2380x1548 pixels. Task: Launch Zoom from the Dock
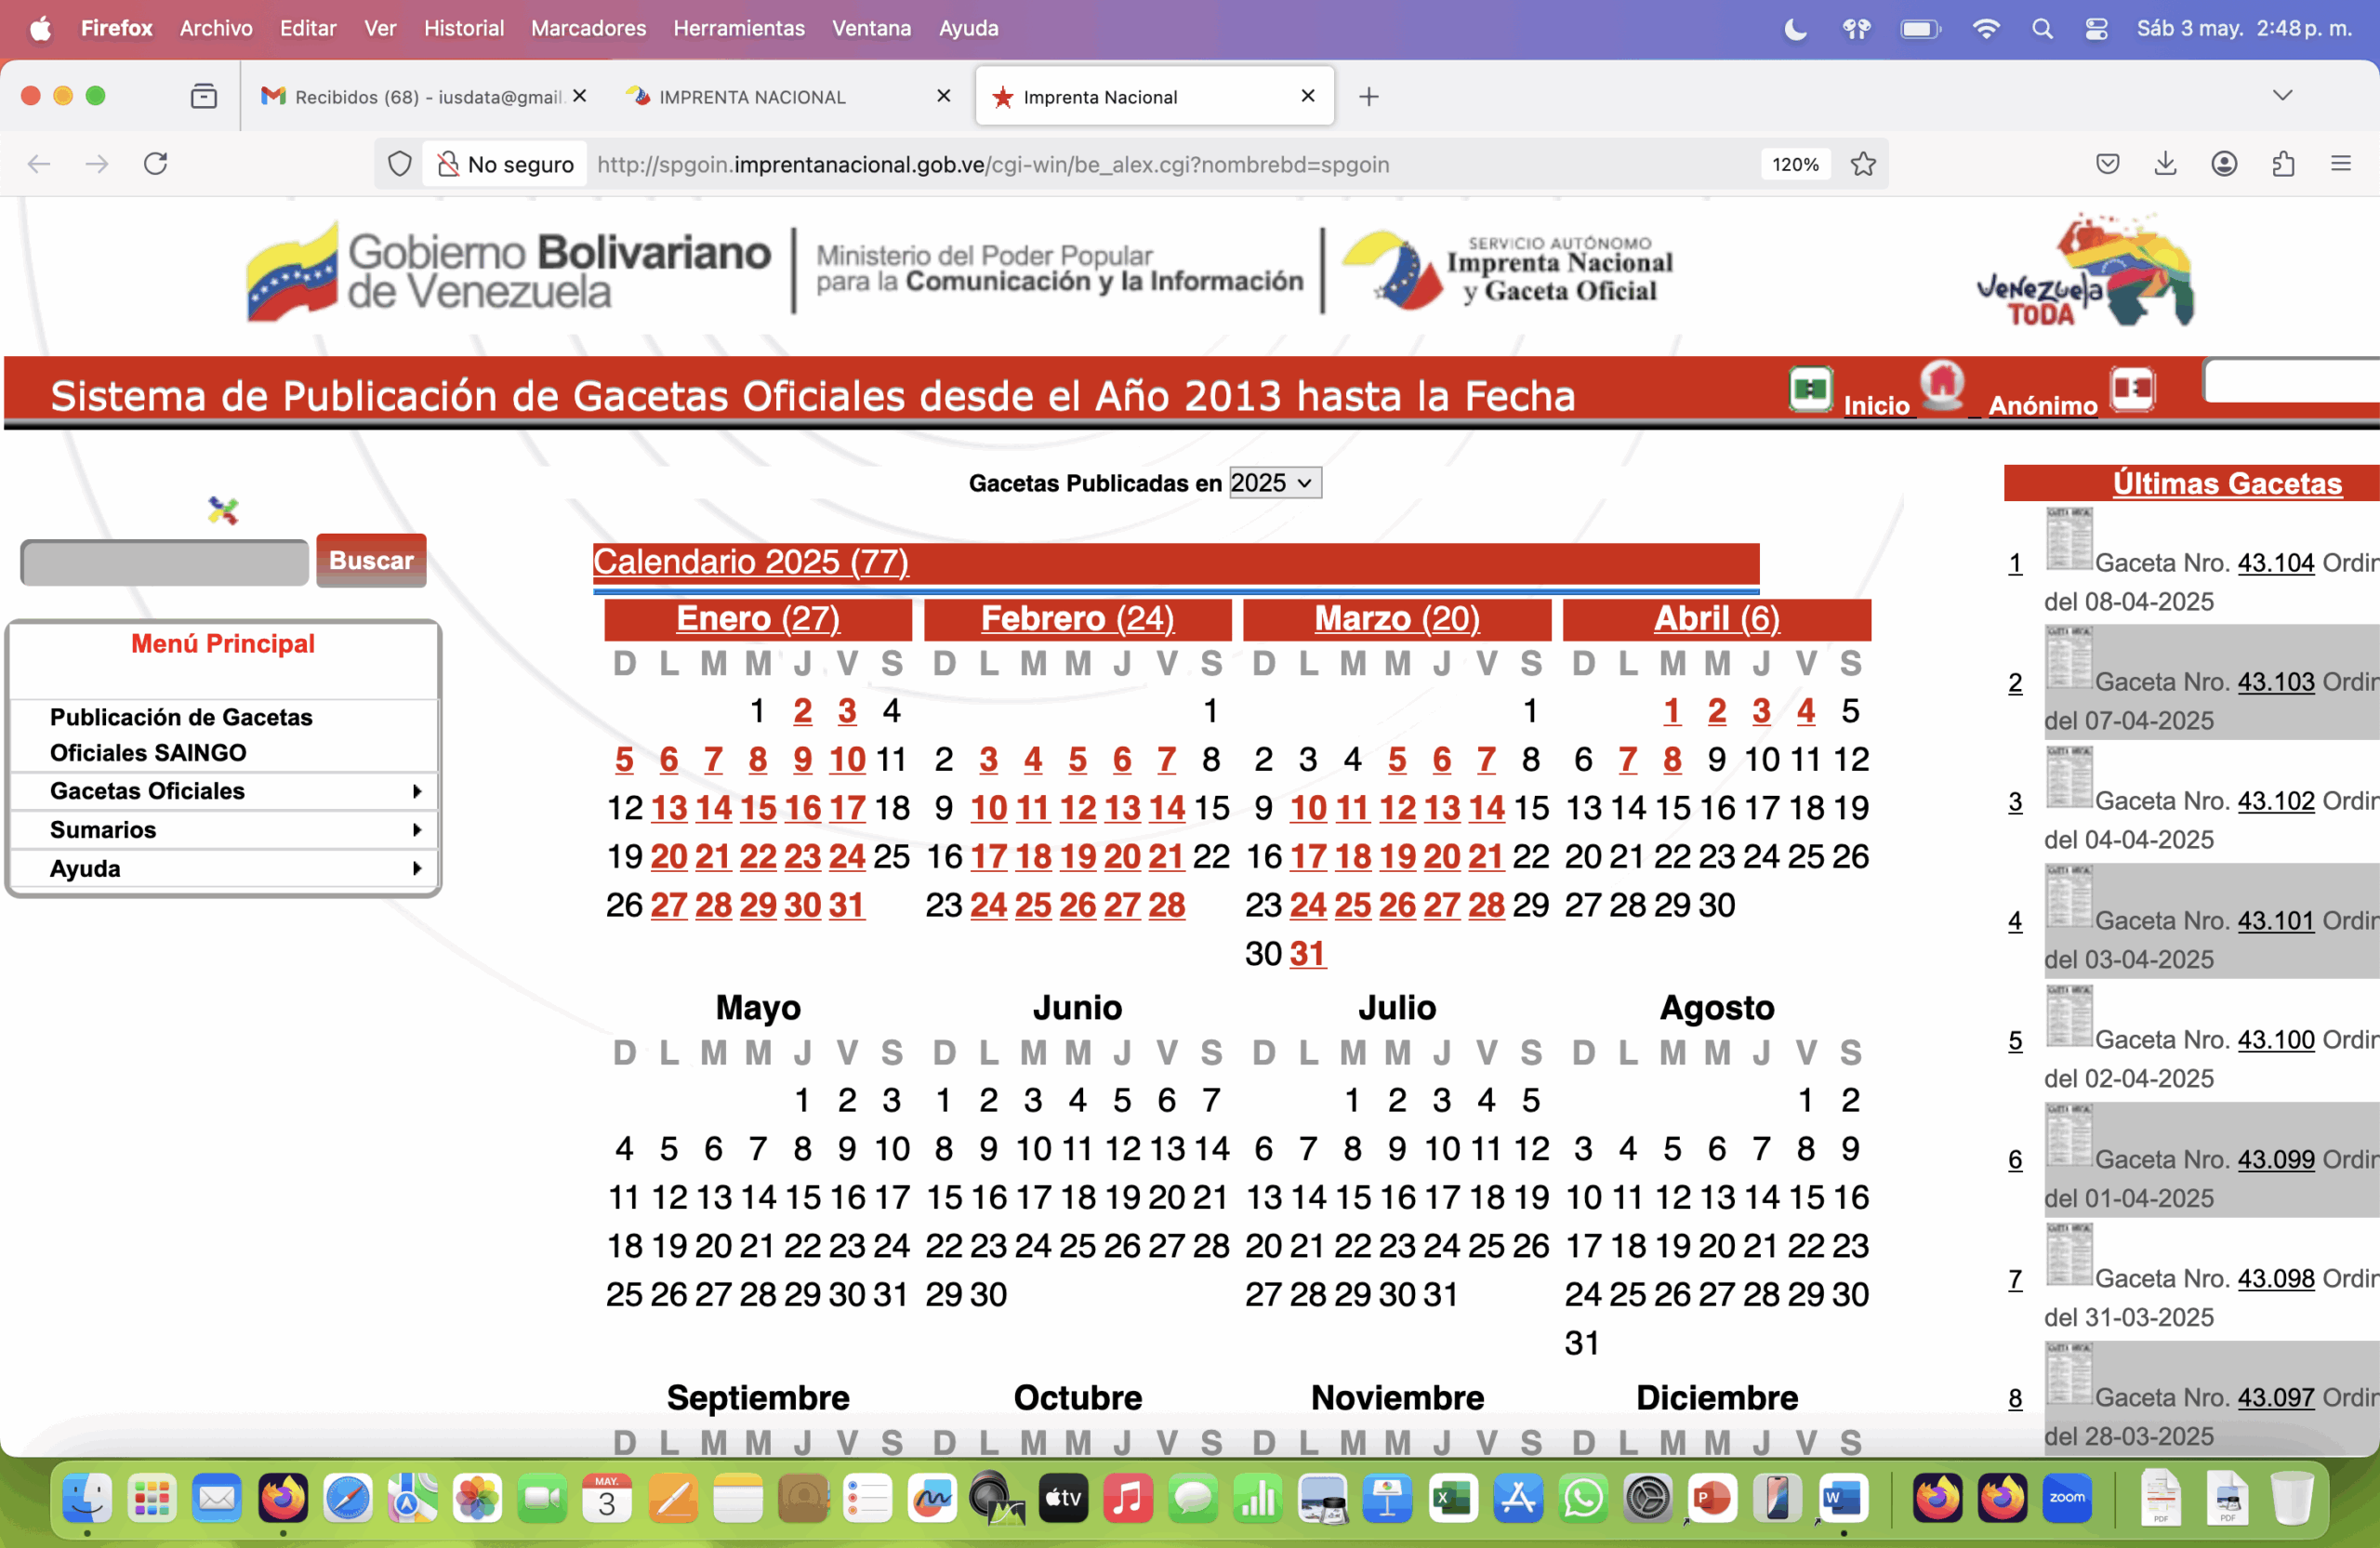click(2066, 1497)
